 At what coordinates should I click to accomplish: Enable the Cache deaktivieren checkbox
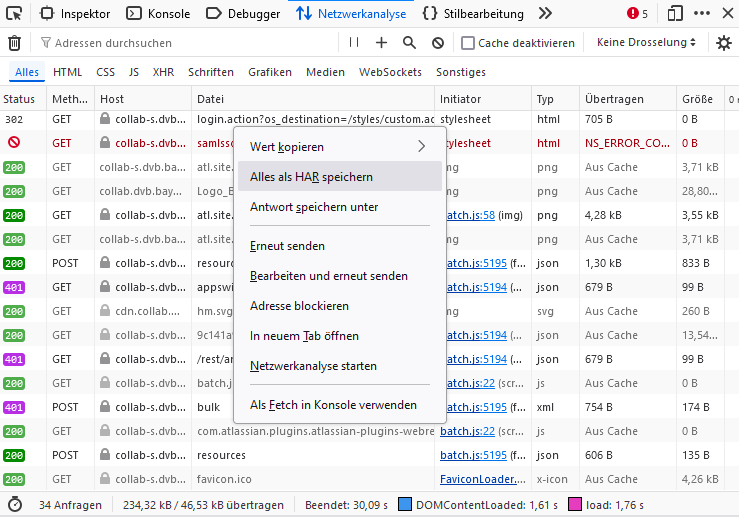468,43
